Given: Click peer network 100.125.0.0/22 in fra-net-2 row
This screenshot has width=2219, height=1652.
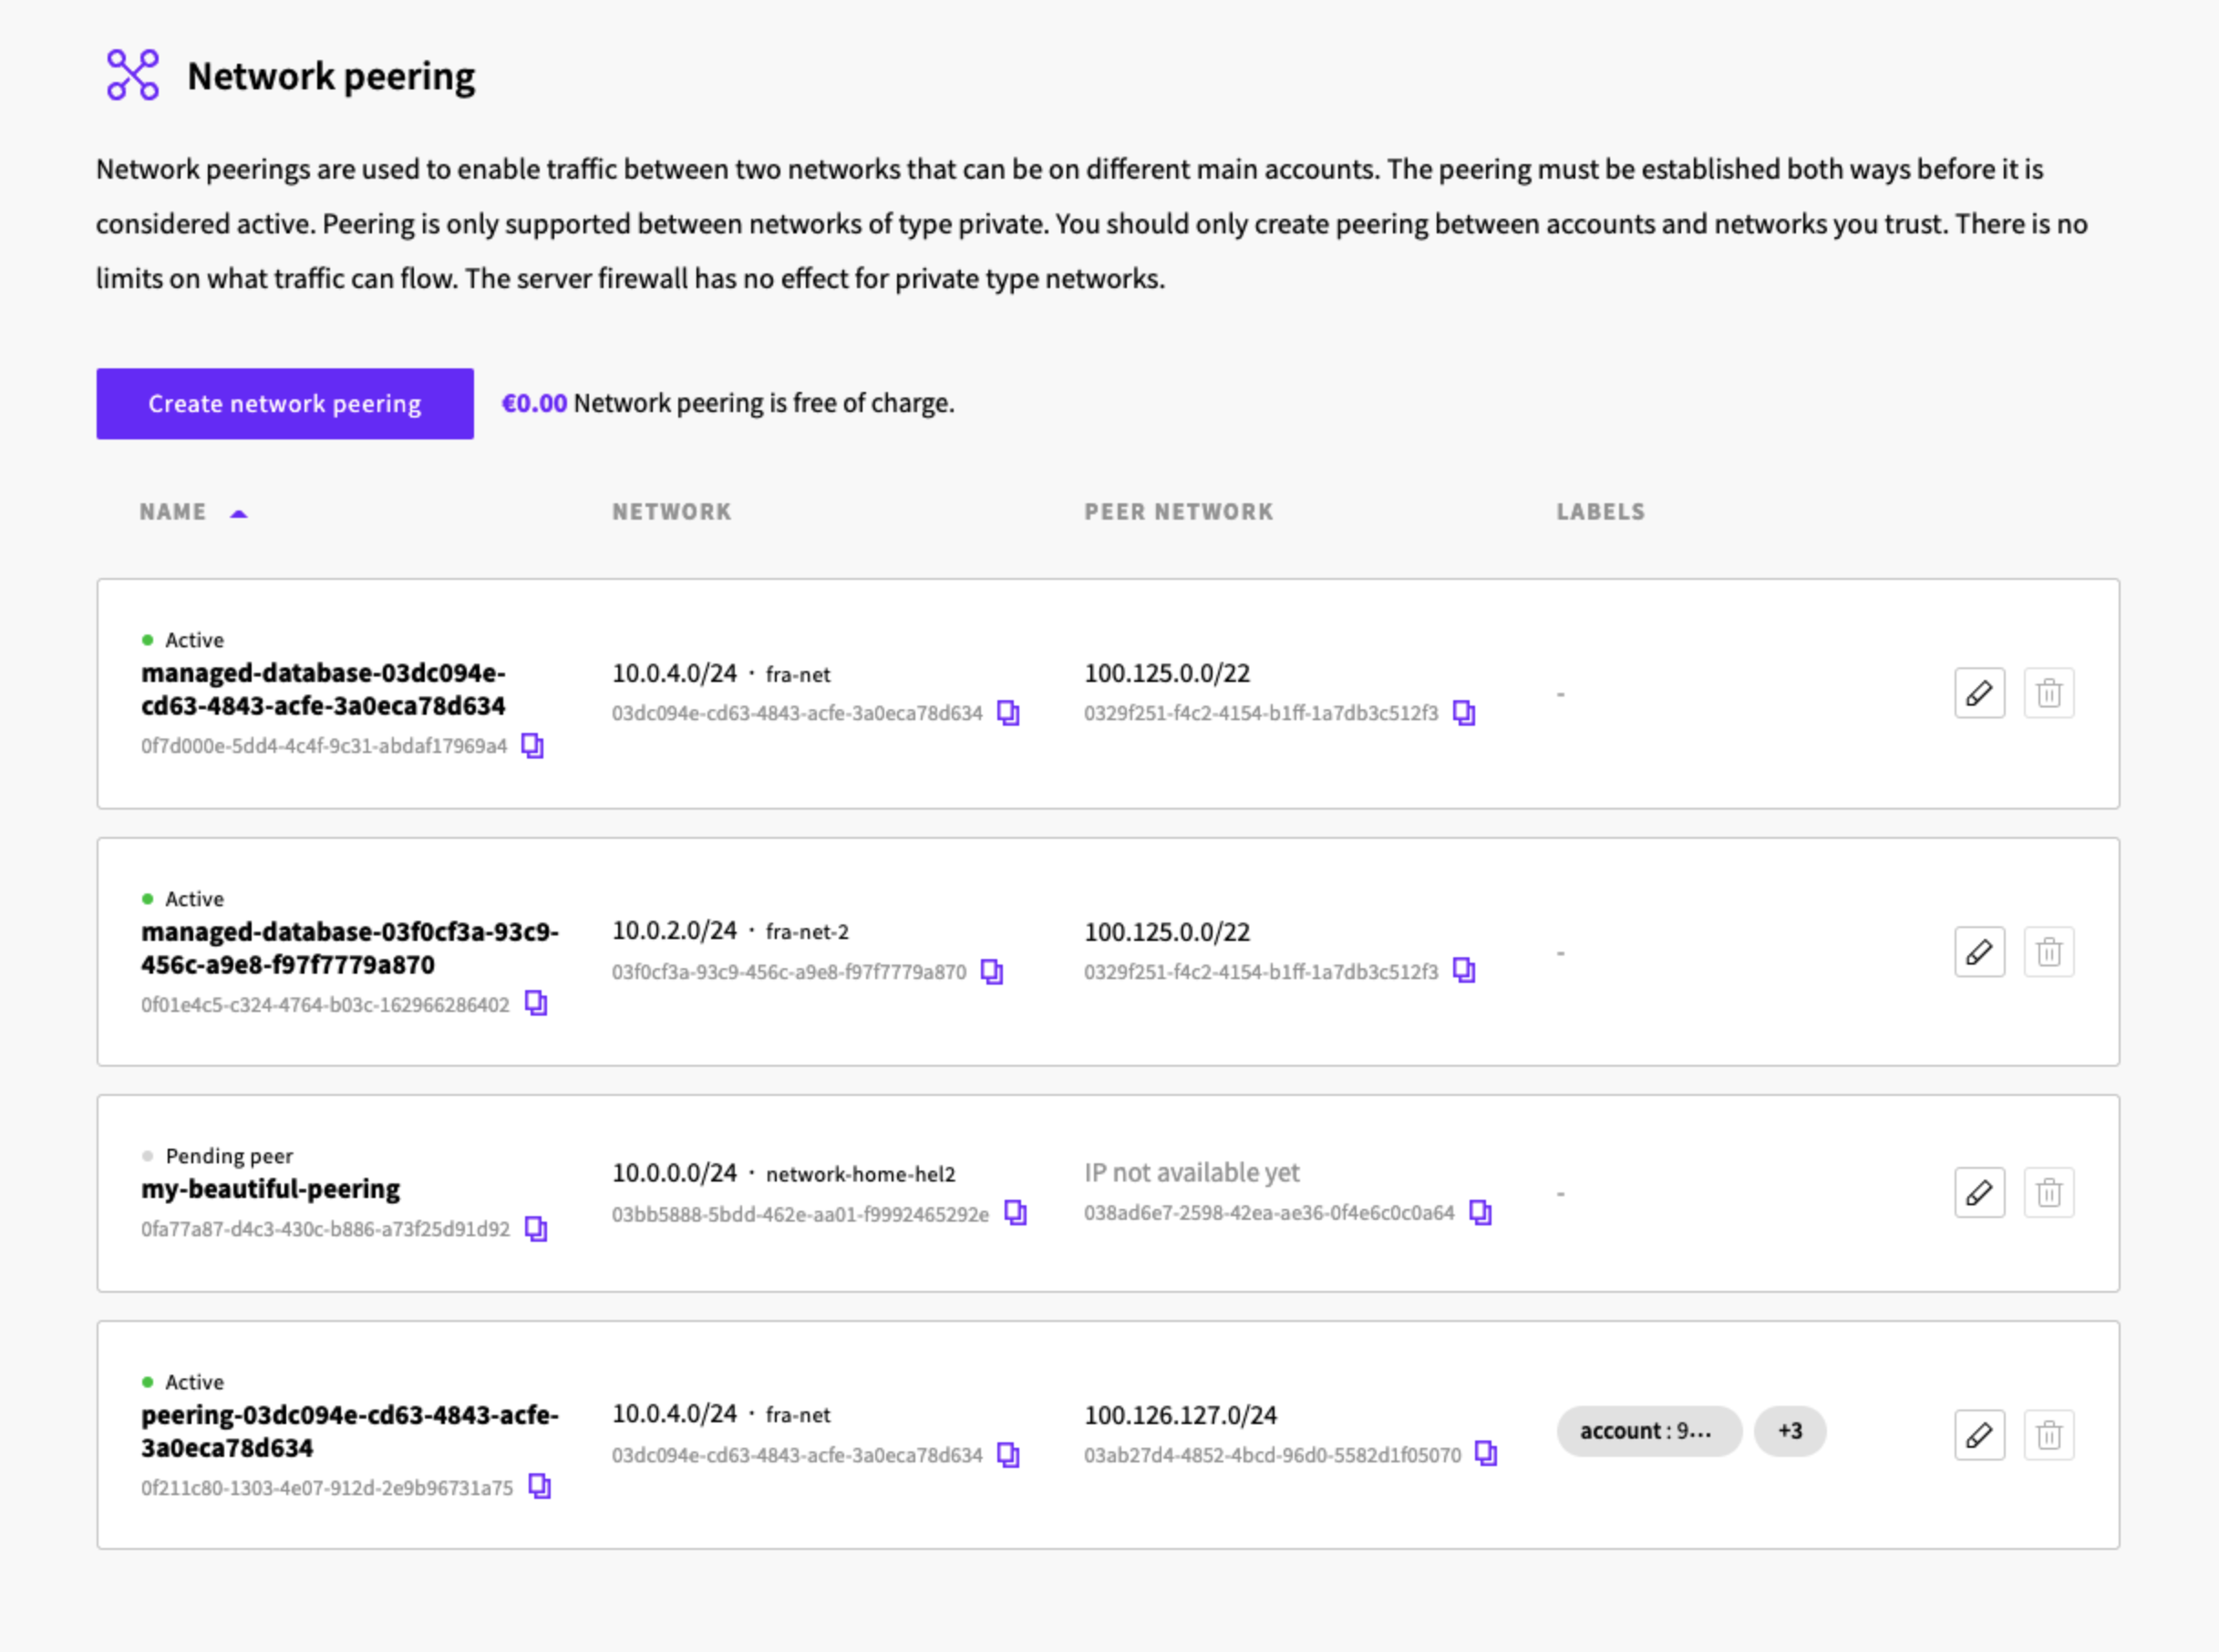Looking at the screenshot, I should [1167, 932].
